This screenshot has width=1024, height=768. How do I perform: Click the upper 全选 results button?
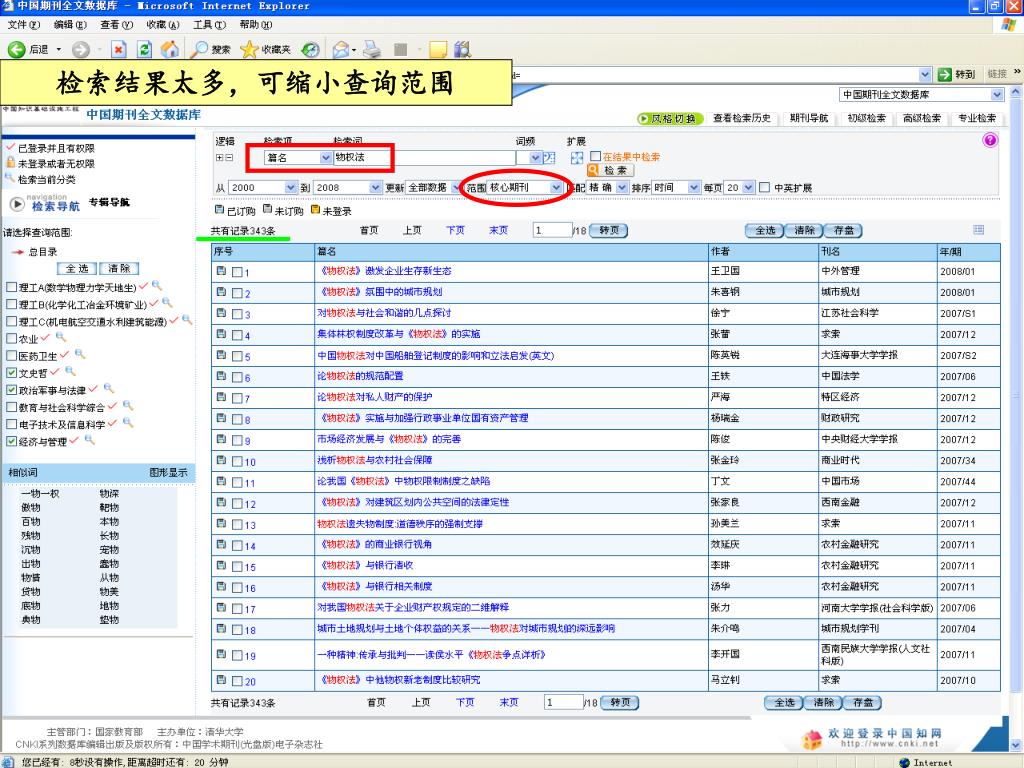click(x=765, y=230)
